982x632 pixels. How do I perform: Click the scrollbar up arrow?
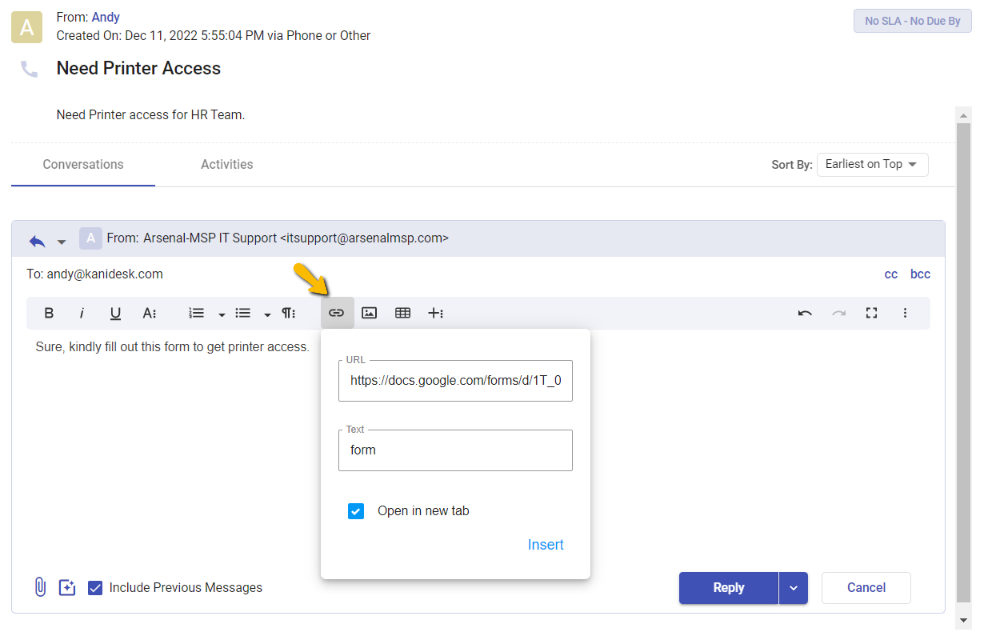[964, 115]
